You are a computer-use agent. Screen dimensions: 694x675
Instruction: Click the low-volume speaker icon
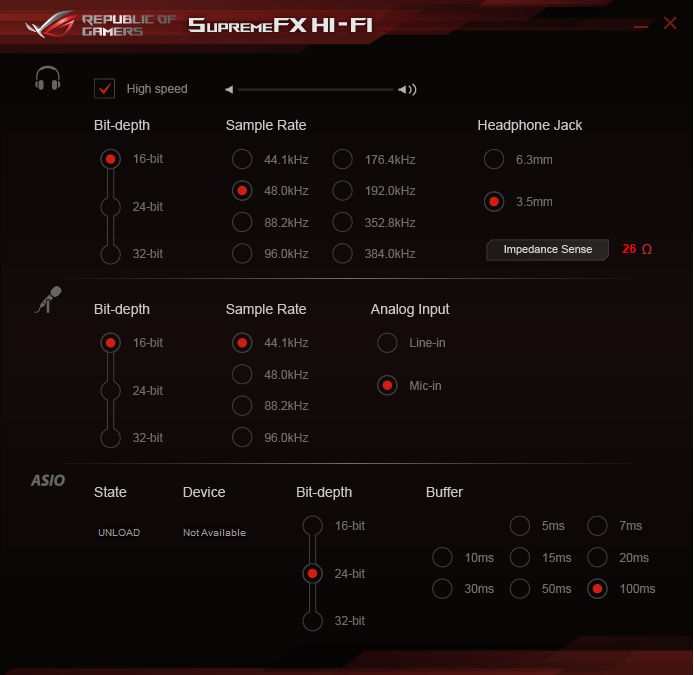click(x=229, y=90)
